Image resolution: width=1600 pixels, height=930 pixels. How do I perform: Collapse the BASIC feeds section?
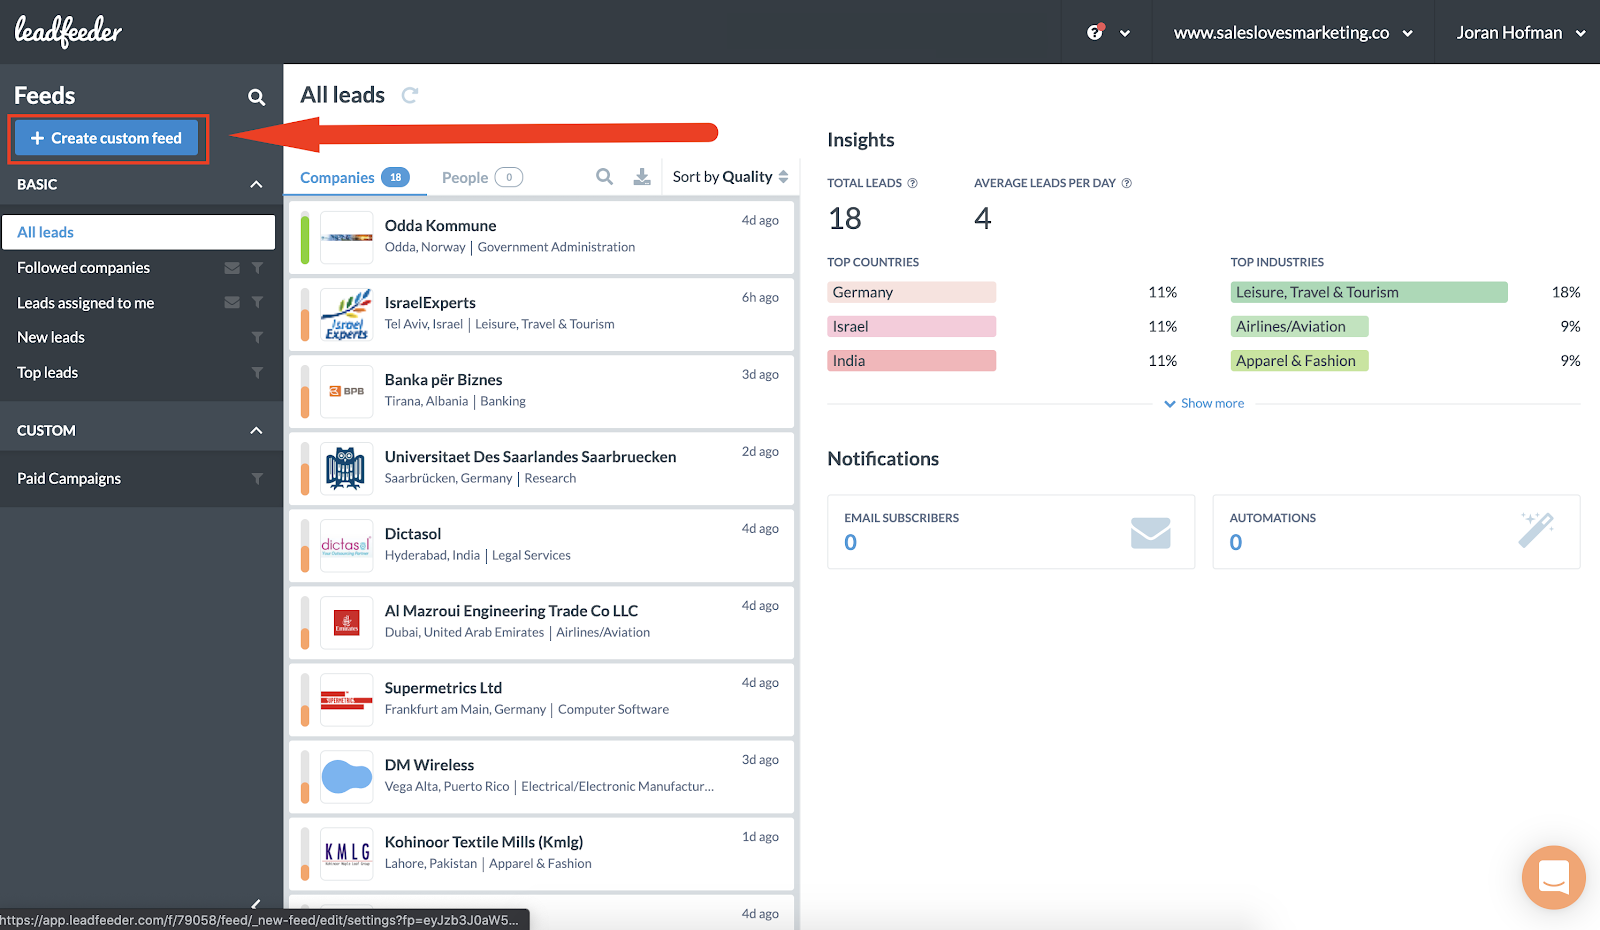point(256,184)
